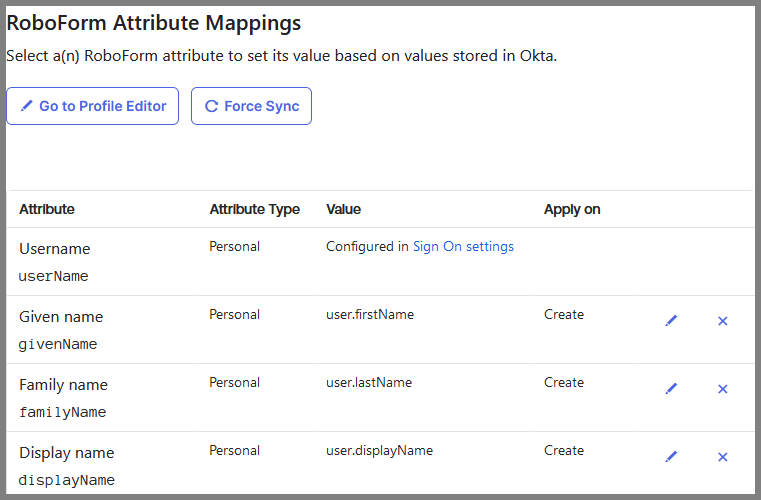Select the userName attribute code text
This screenshot has height=500, width=761.
pos(54,276)
